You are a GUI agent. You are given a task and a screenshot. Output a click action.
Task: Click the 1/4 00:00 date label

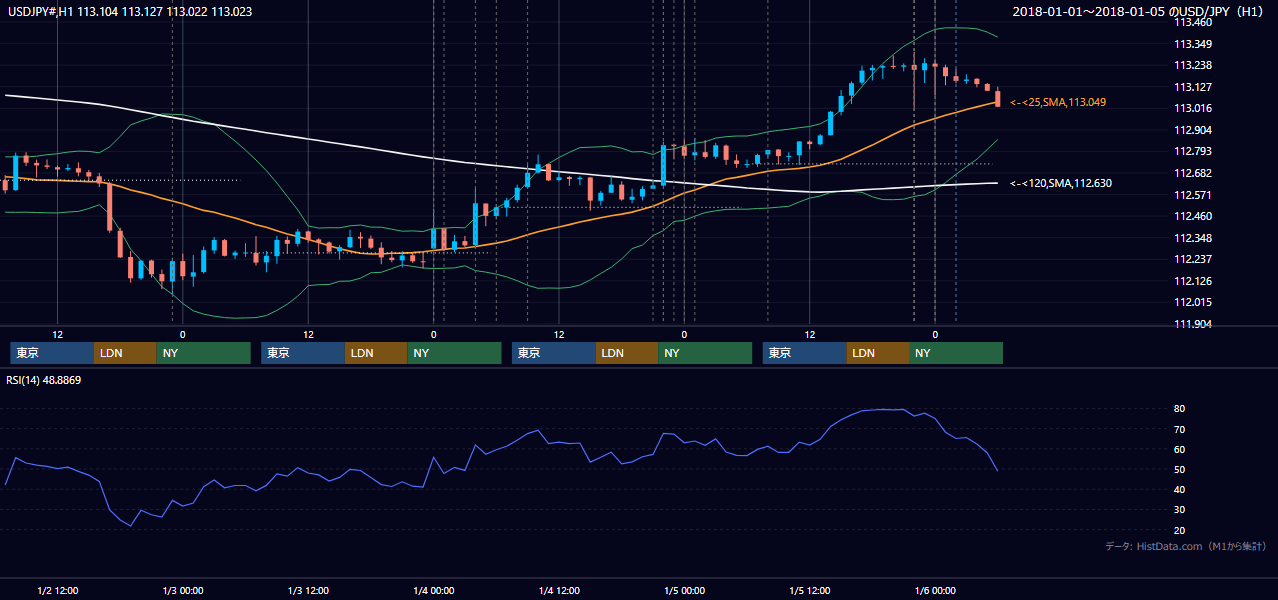434,591
